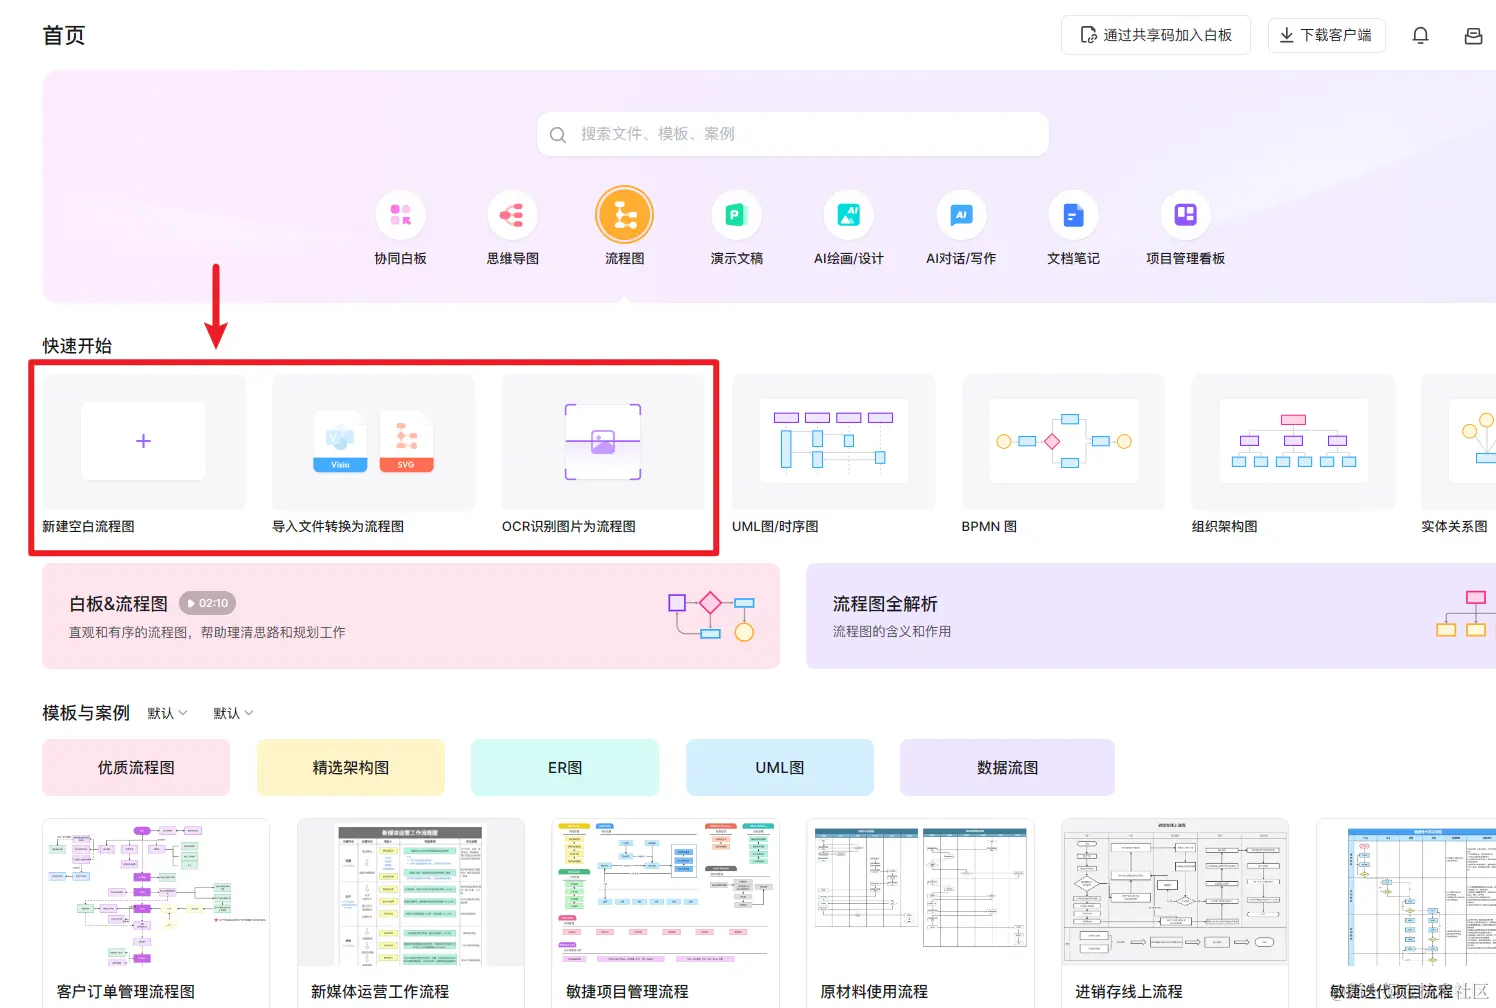
Task: Click 通过共享码加入白板 button
Action: [x=1155, y=34]
